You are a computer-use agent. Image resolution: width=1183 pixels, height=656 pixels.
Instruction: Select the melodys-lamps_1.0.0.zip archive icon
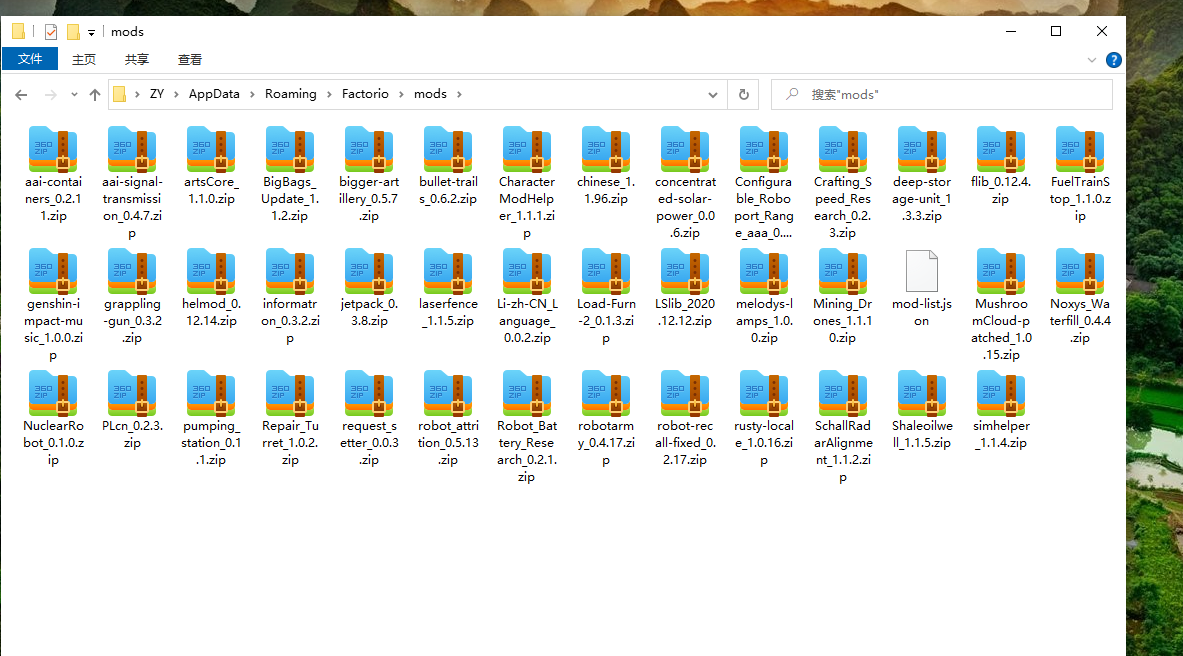[x=764, y=272]
